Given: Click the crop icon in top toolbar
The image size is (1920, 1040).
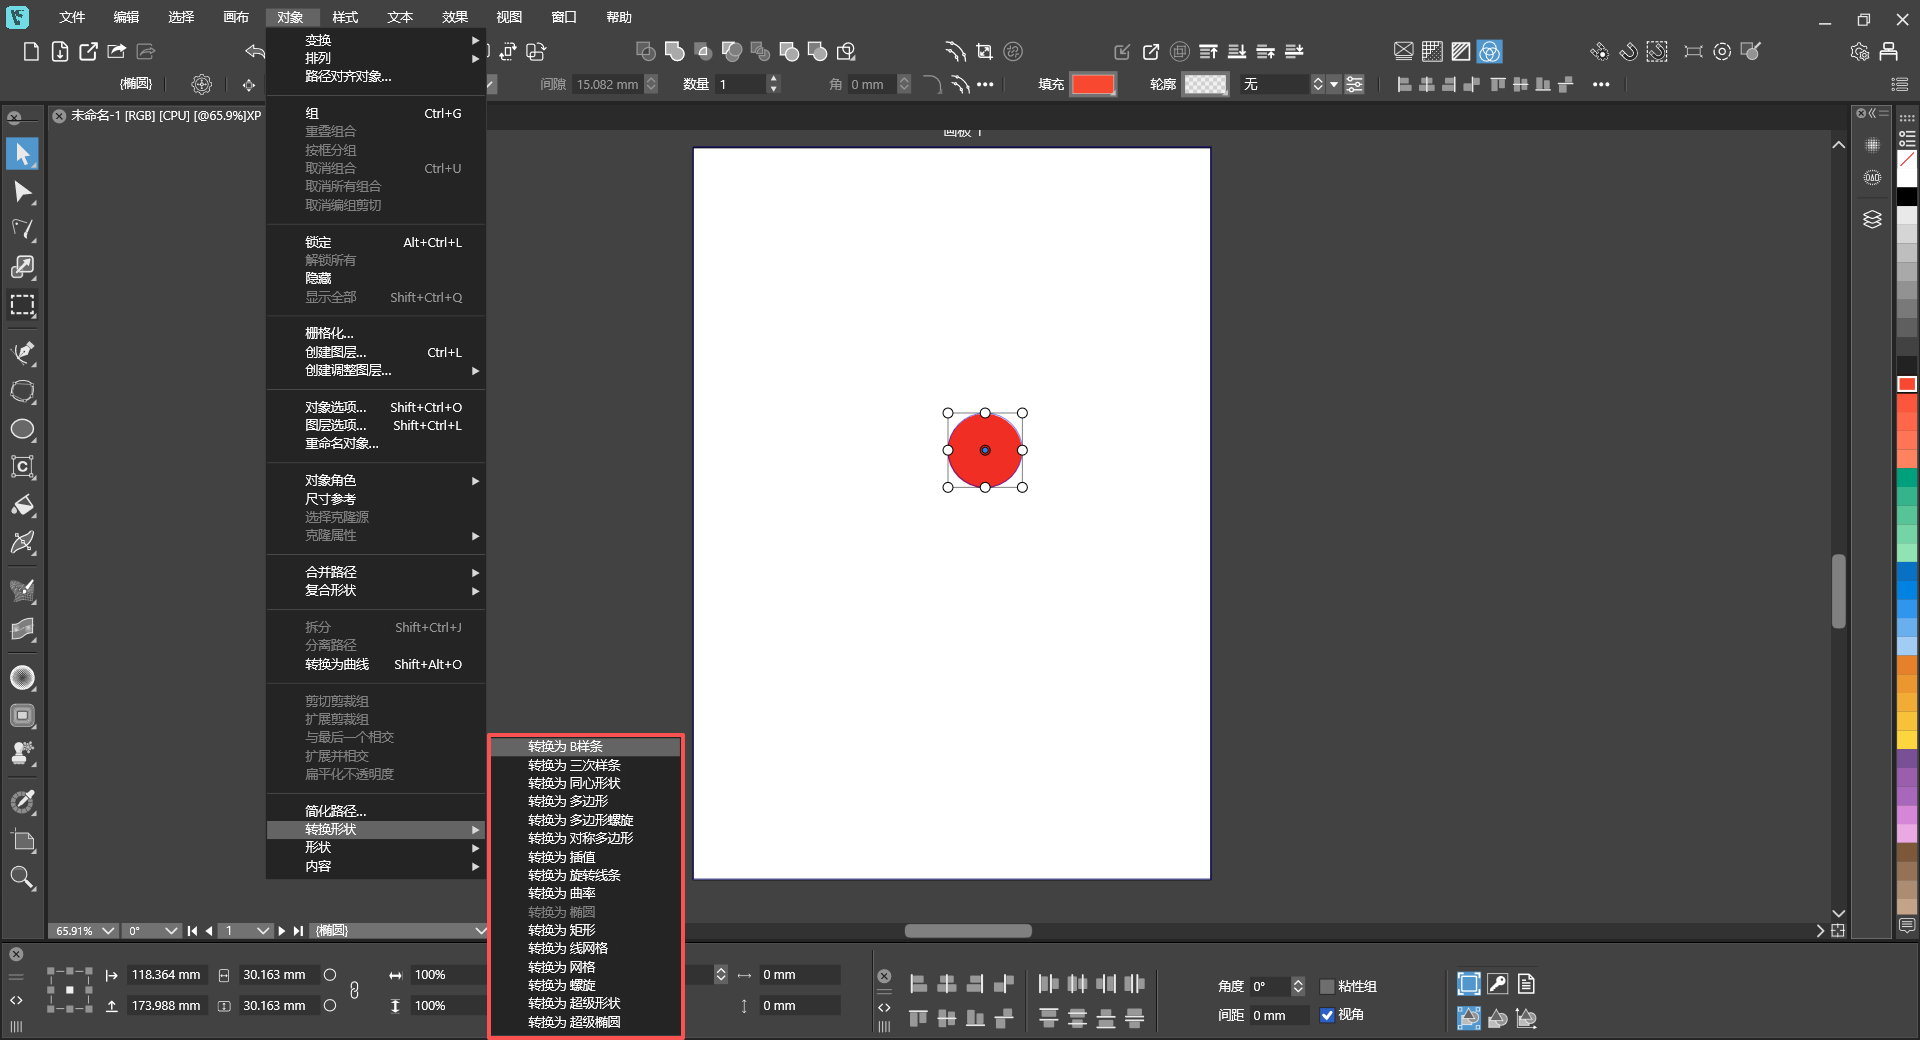Looking at the screenshot, I should [x=984, y=51].
